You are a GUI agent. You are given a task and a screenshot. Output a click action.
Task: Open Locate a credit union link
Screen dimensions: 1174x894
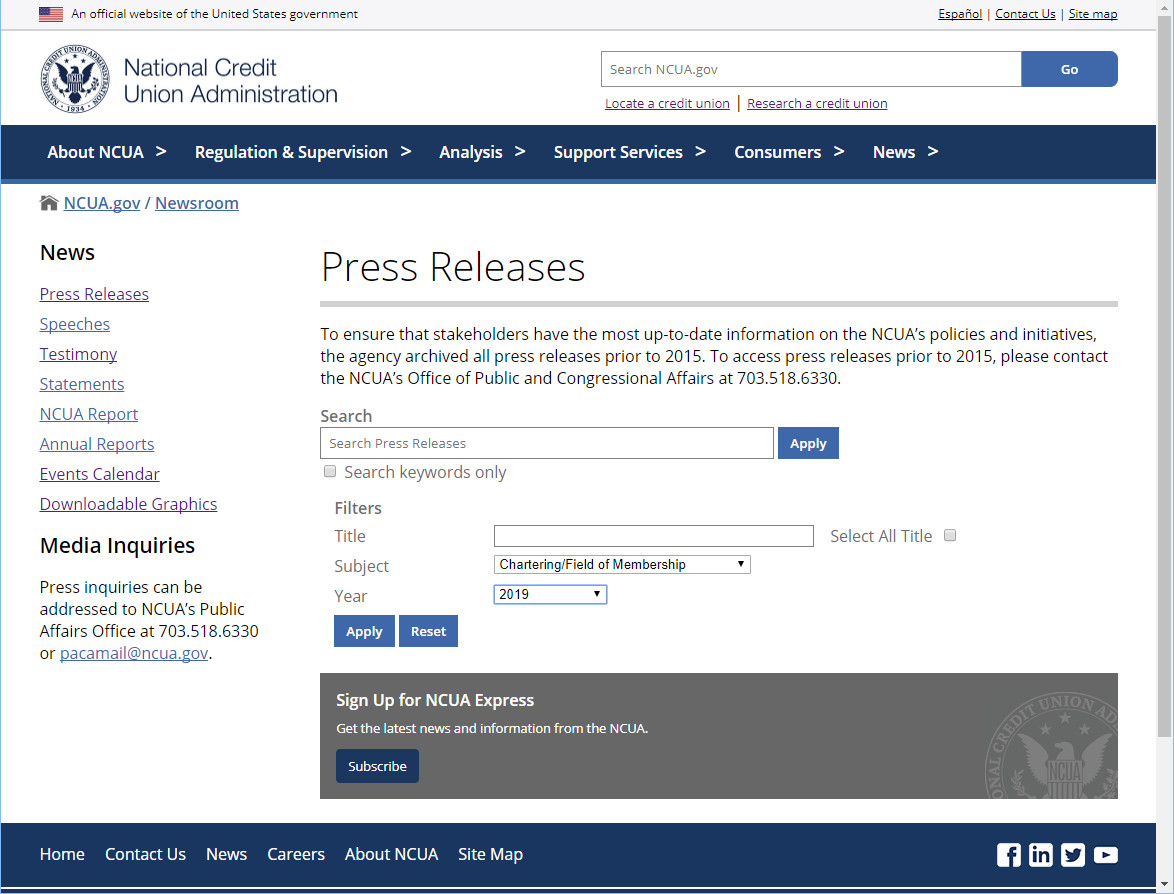(x=667, y=103)
